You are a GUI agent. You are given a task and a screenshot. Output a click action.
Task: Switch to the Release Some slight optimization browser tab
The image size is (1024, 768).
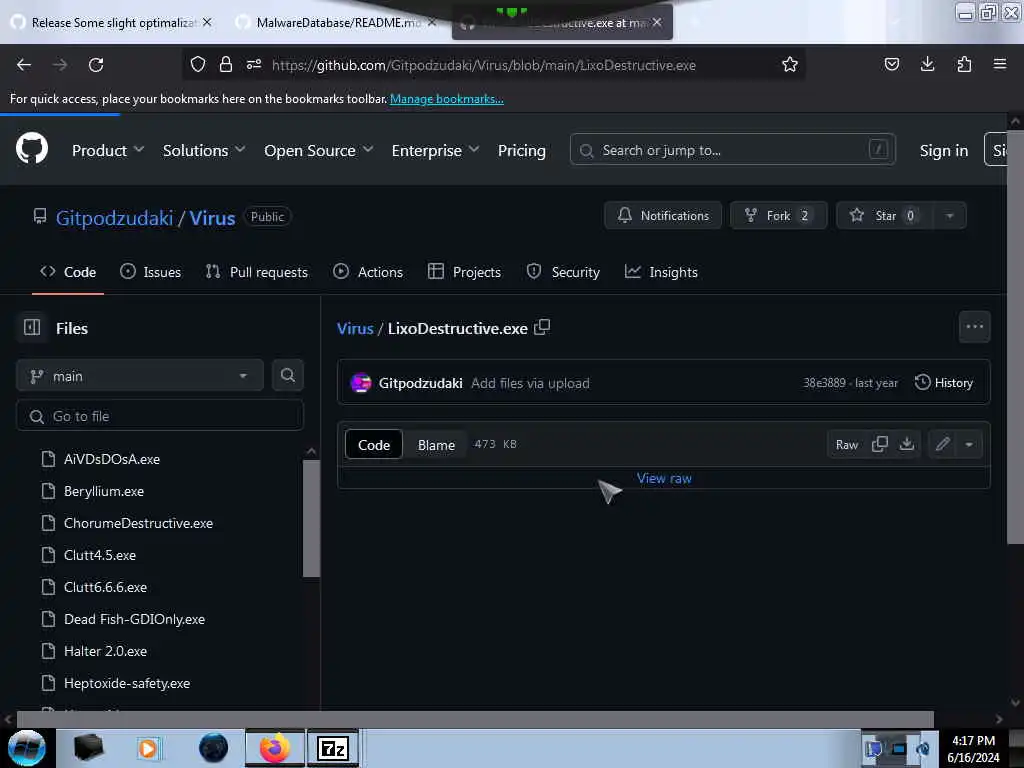(113, 22)
